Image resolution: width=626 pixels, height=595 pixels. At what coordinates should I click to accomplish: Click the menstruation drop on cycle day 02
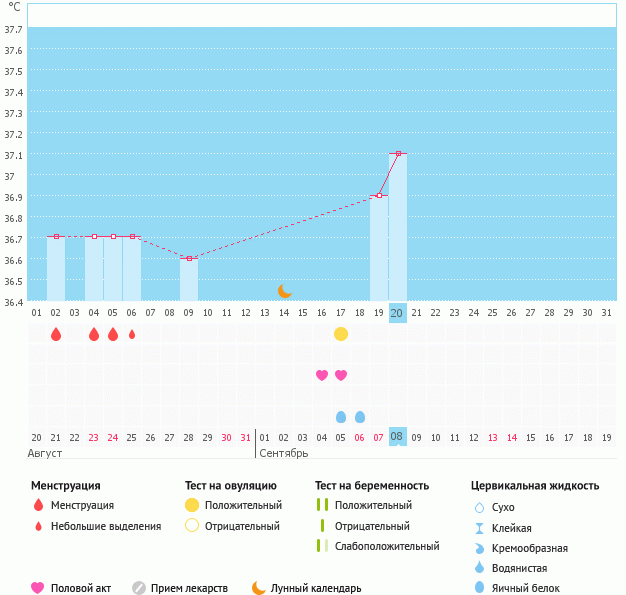coord(56,334)
